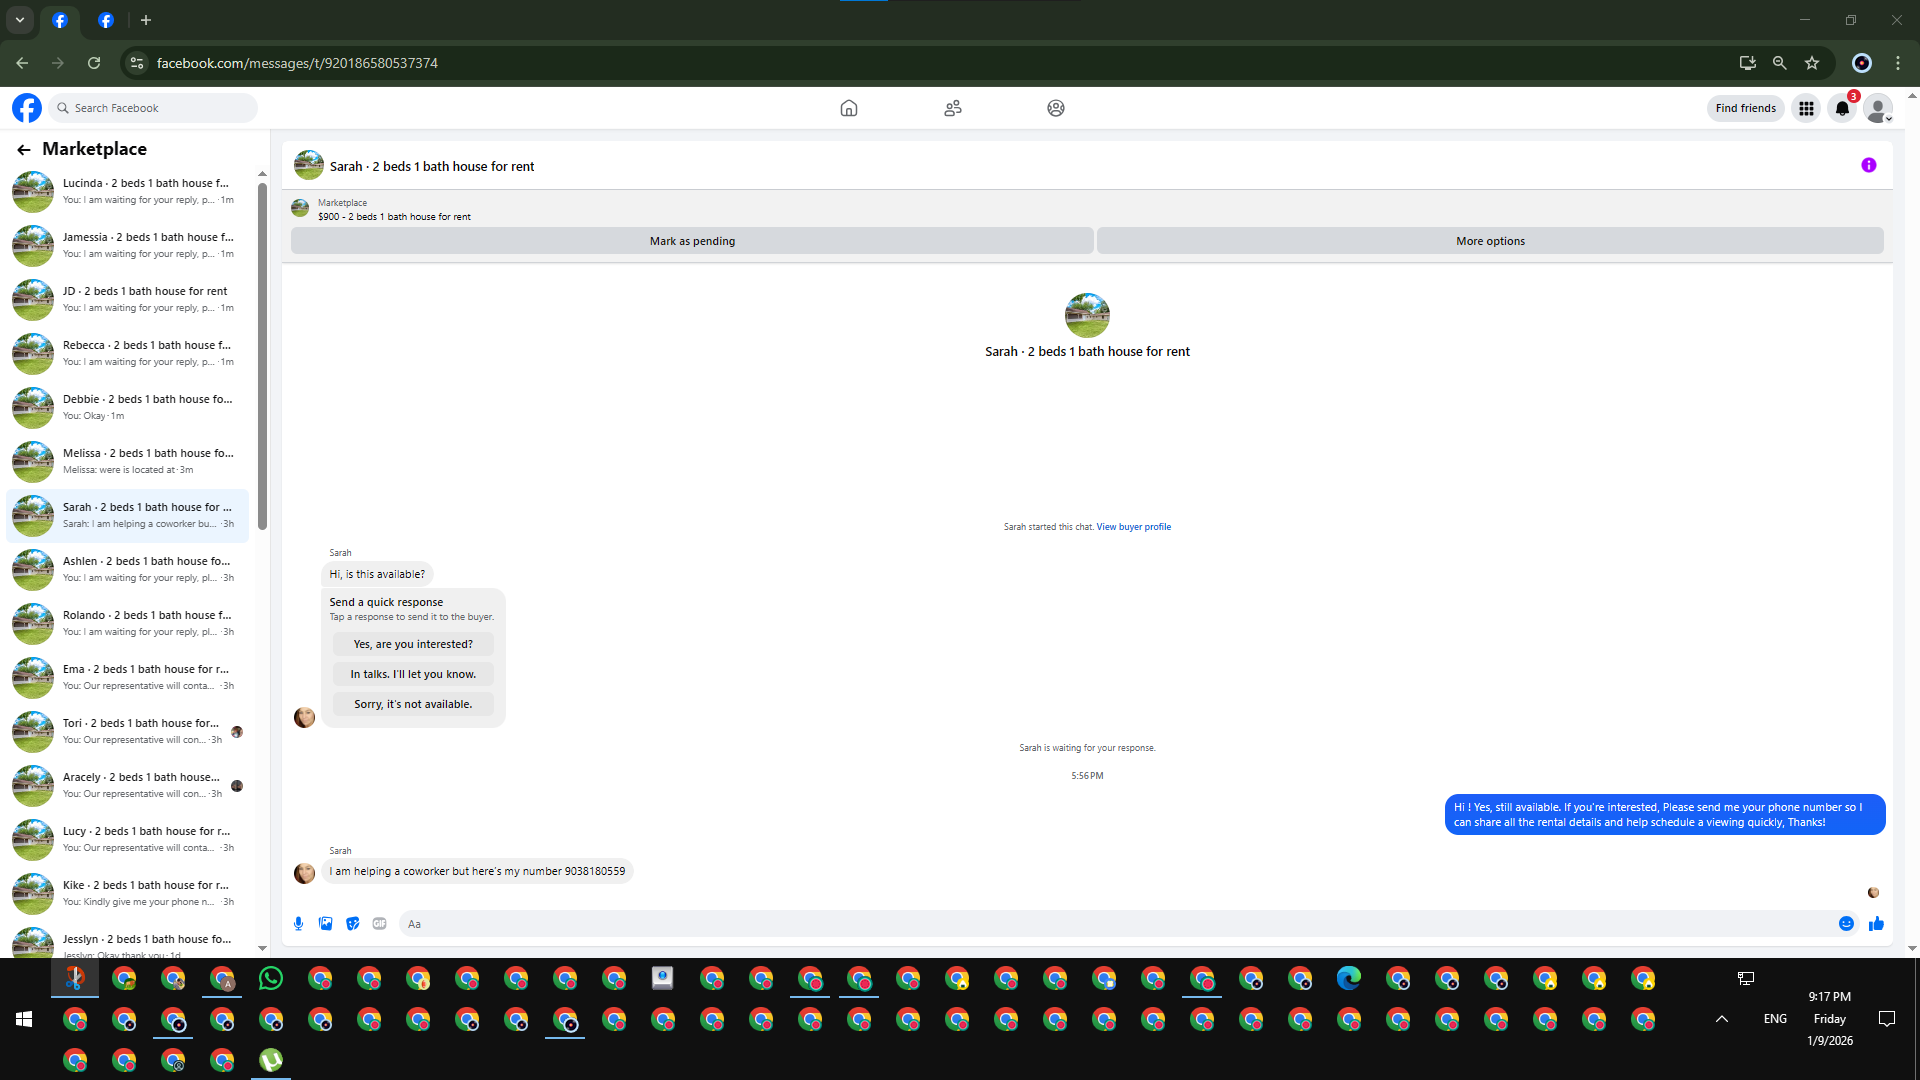Open the Facebook menu grid icon
The width and height of the screenshot is (1920, 1080).
pos(1806,108)
